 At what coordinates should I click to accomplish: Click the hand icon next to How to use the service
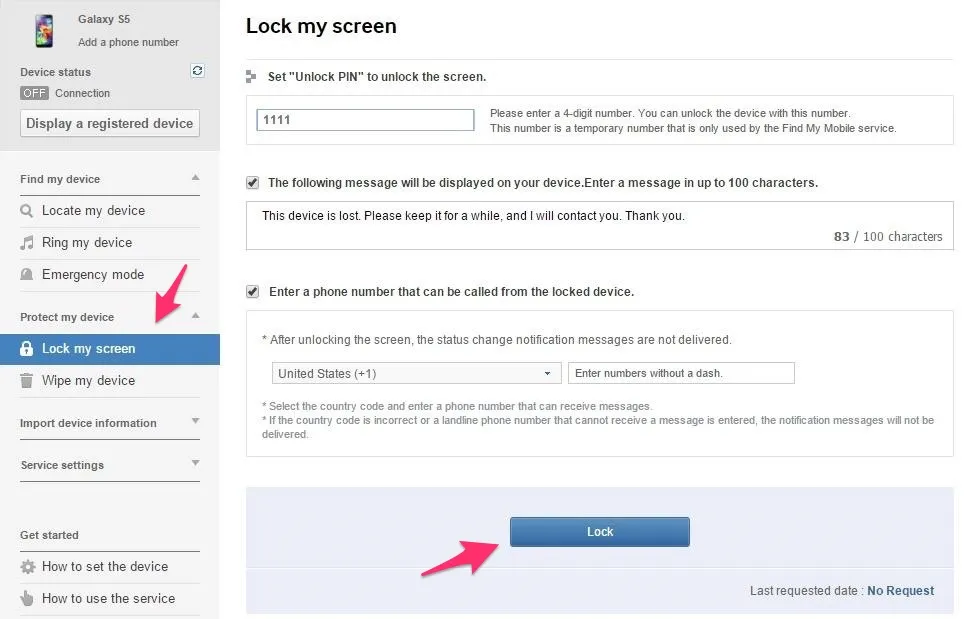27,598
